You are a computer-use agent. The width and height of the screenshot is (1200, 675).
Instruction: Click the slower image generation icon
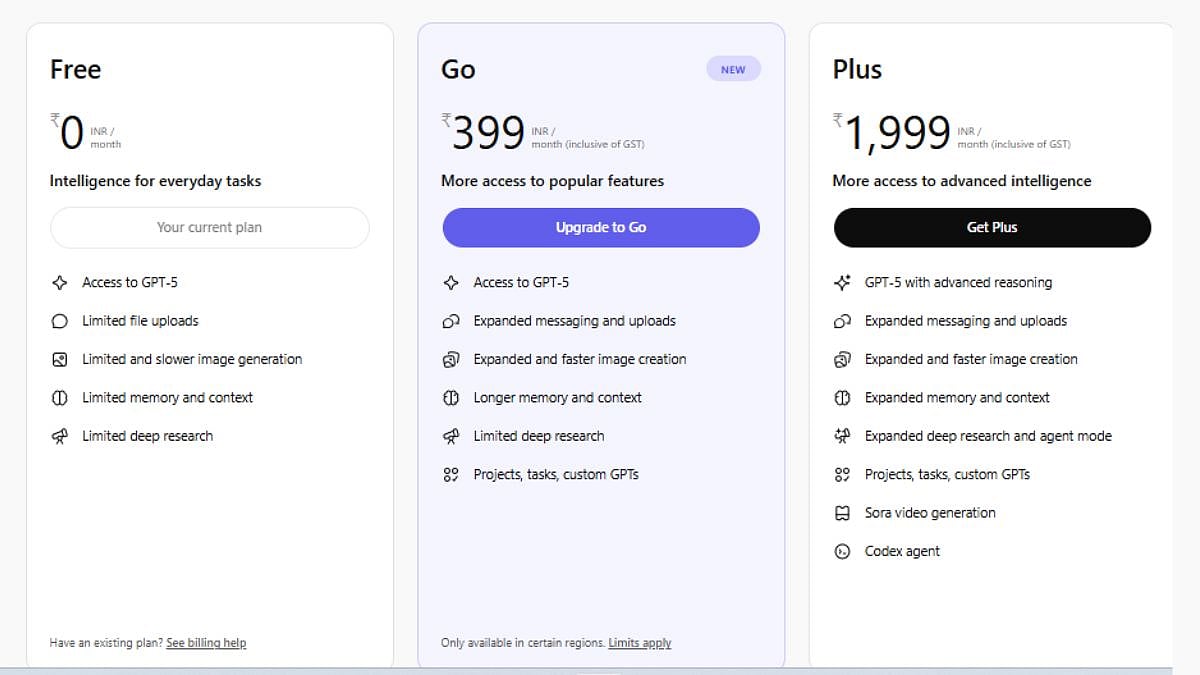point(60,359)
